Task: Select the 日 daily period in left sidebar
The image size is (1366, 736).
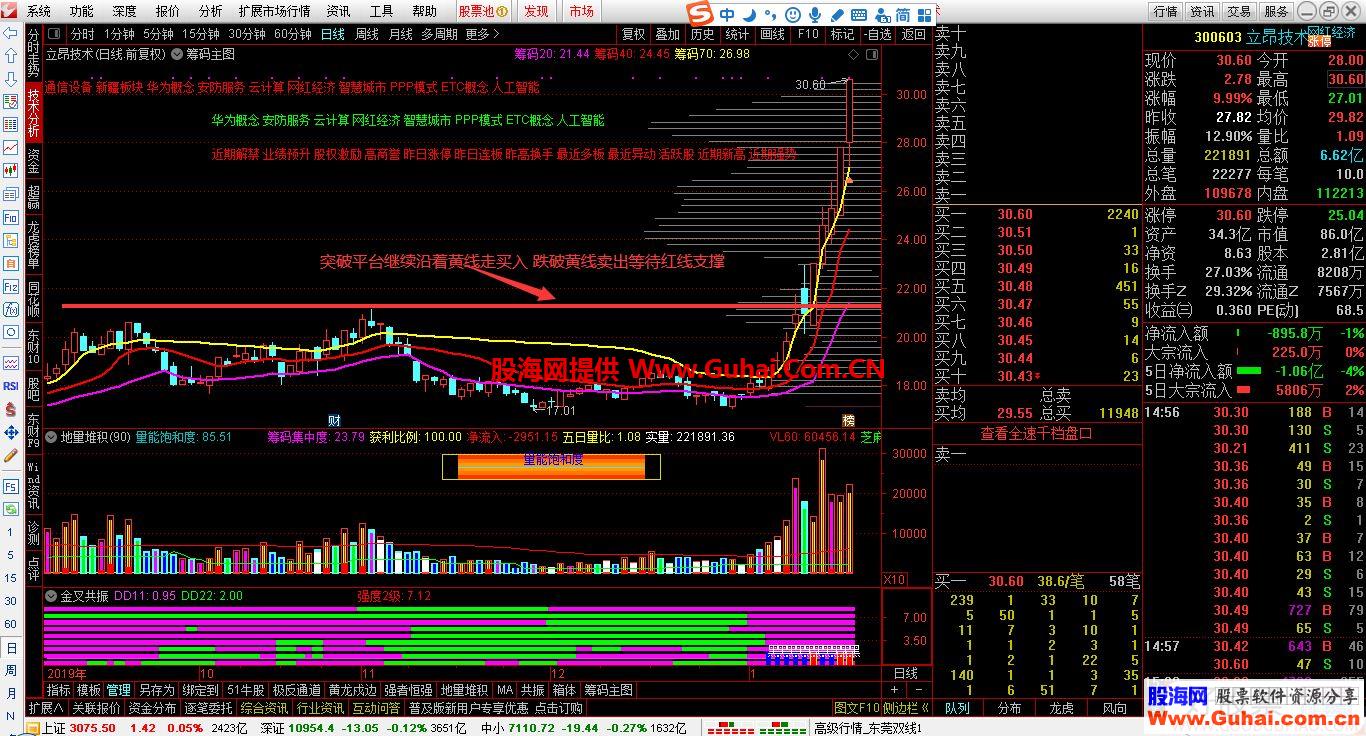Action: point(10,648)
